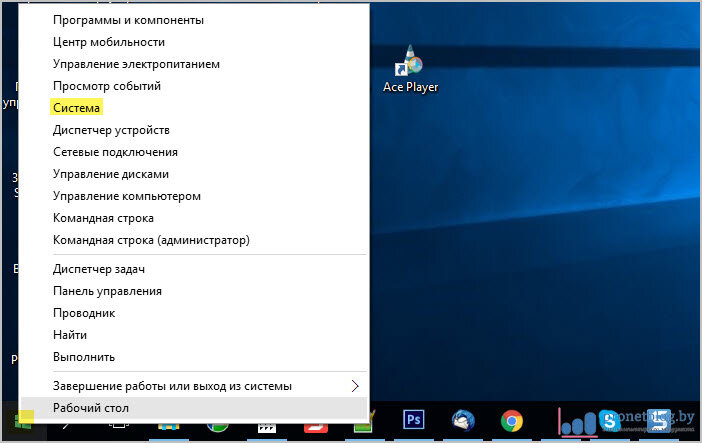This screenshot has height=443, width=702.
Task: Choose Просмотр событий in the menu
Action: (x=194, y=86)
